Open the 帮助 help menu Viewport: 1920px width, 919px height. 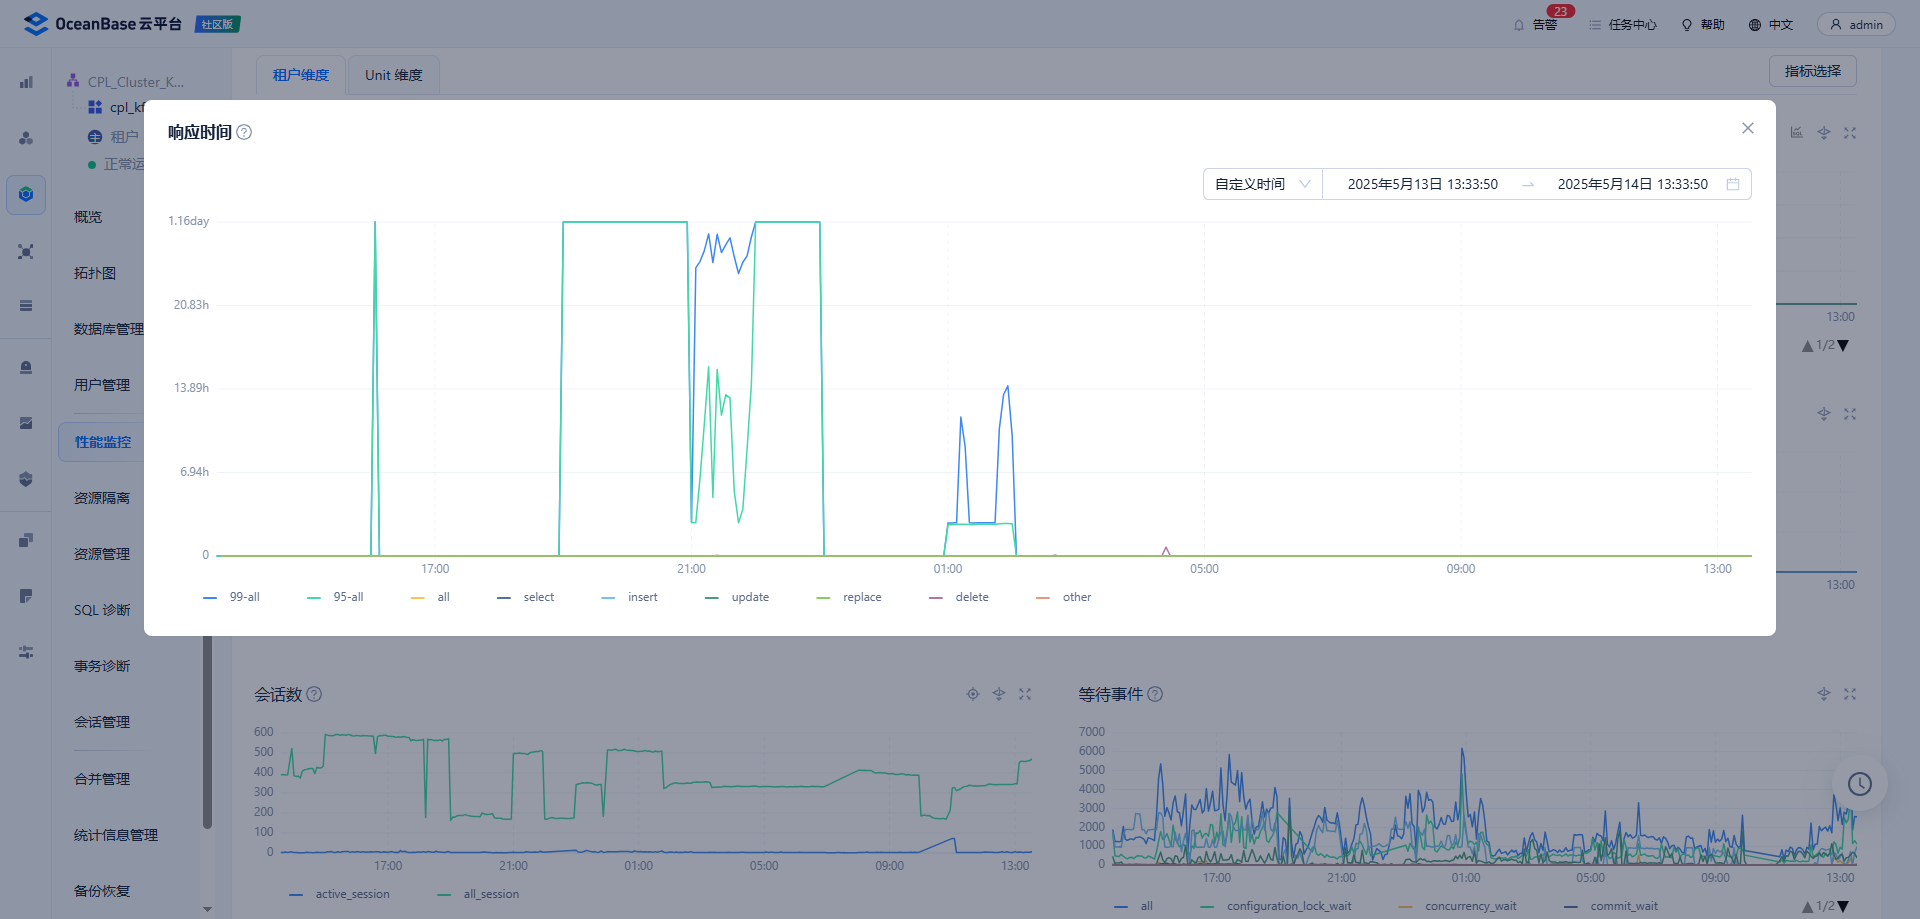click(x=1703, y=25)
